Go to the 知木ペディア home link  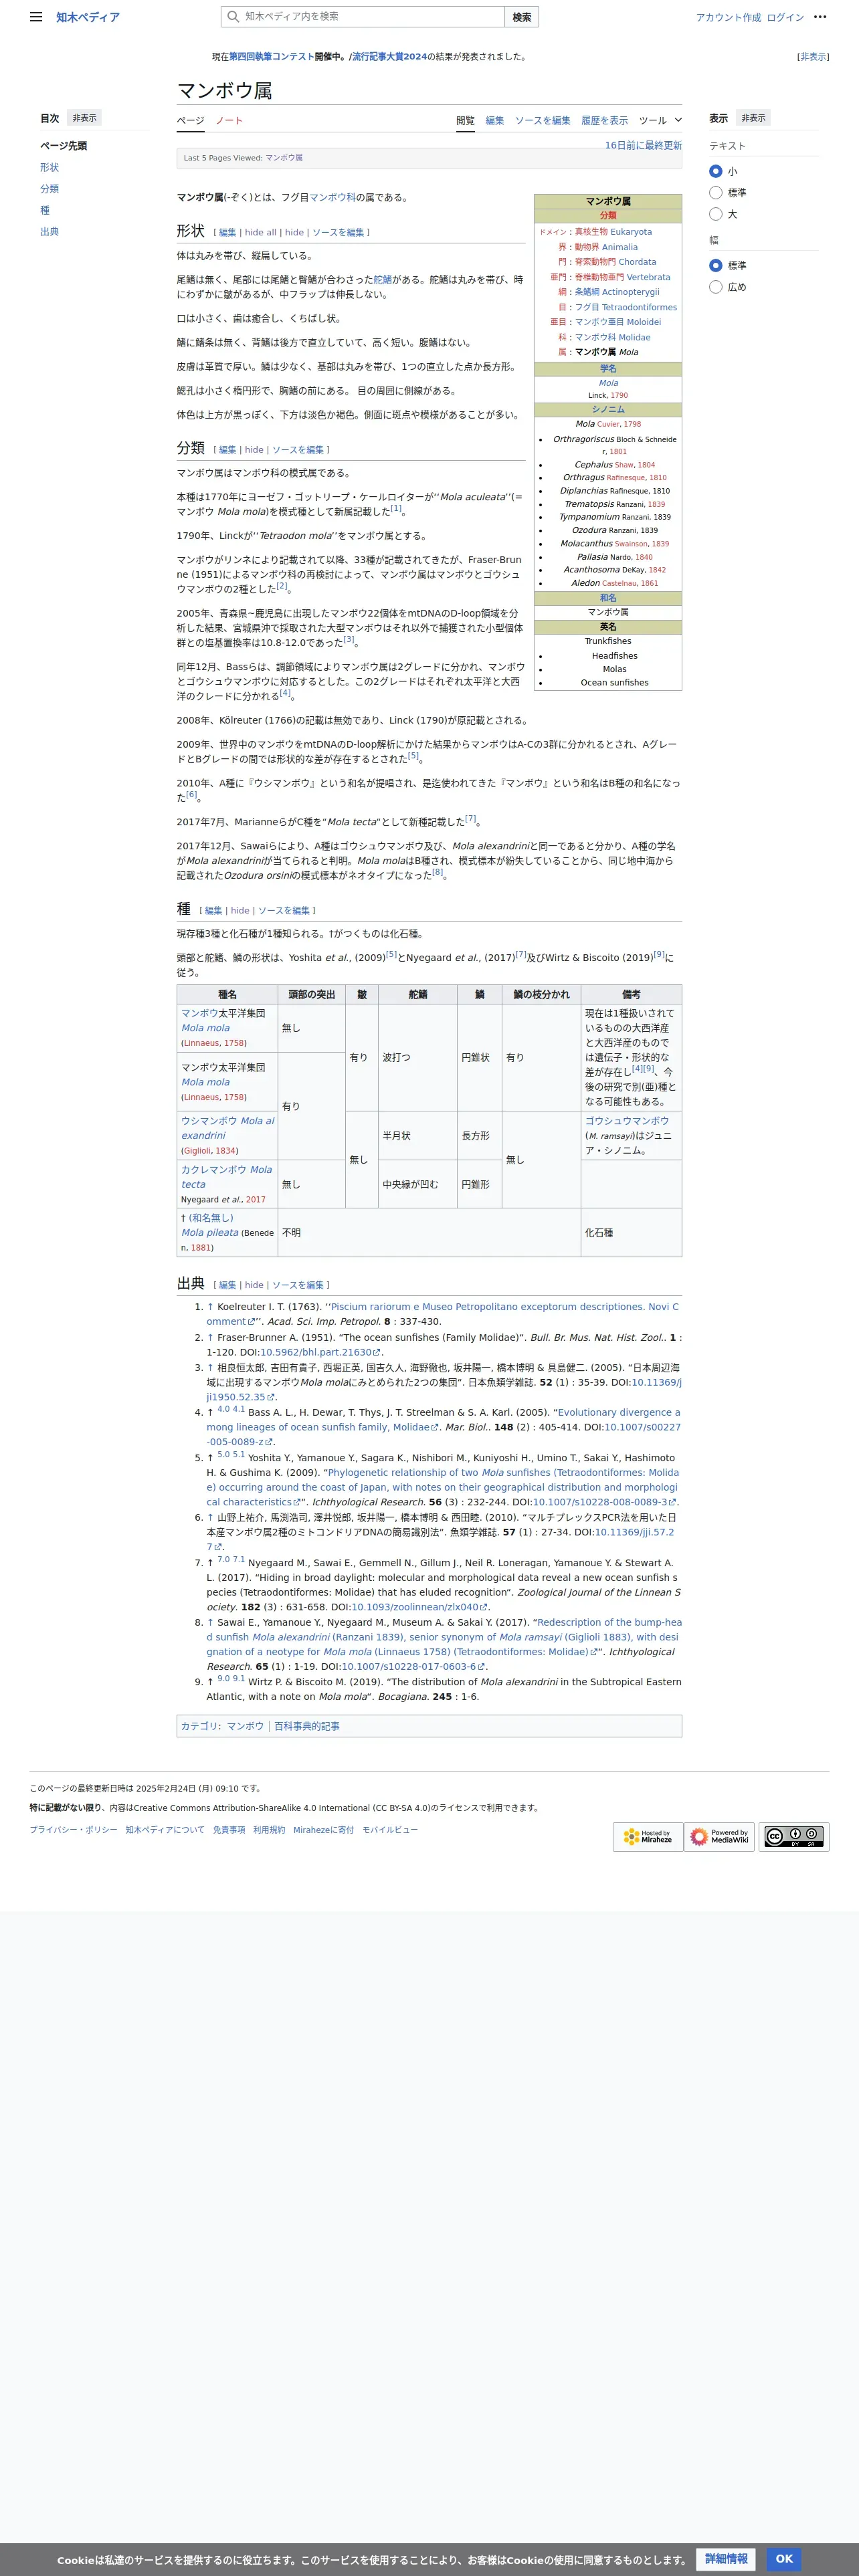[x=88, y=17]
